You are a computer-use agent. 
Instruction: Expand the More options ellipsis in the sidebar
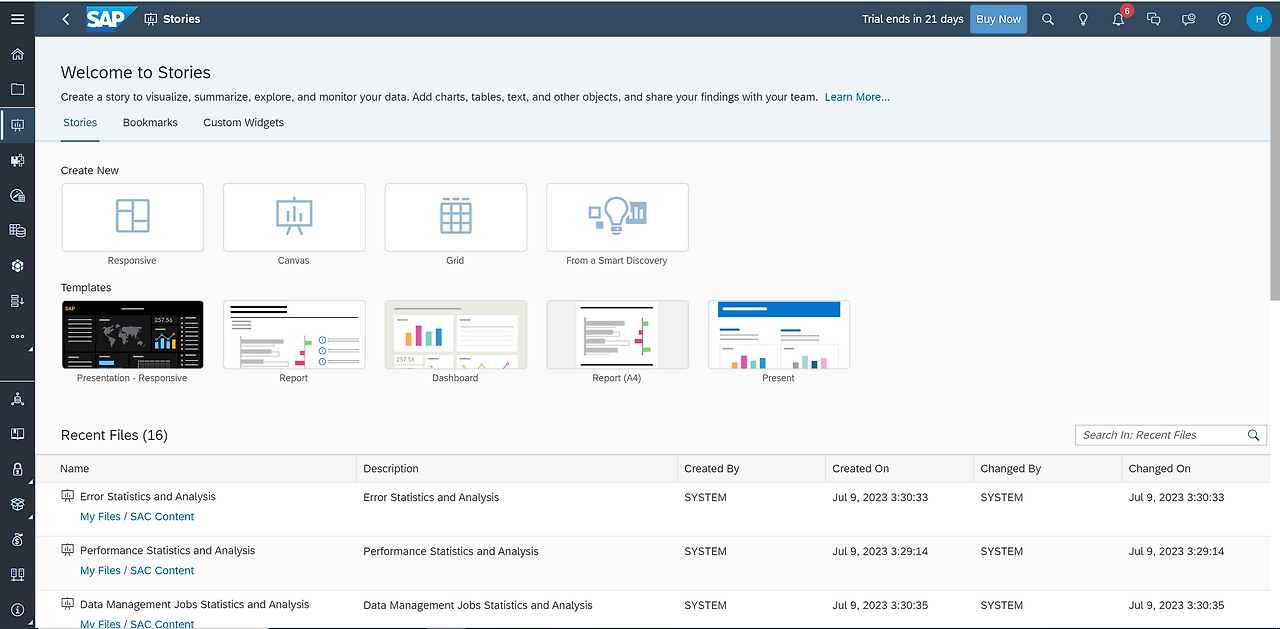pyautogui.click(x=17, y=336)
